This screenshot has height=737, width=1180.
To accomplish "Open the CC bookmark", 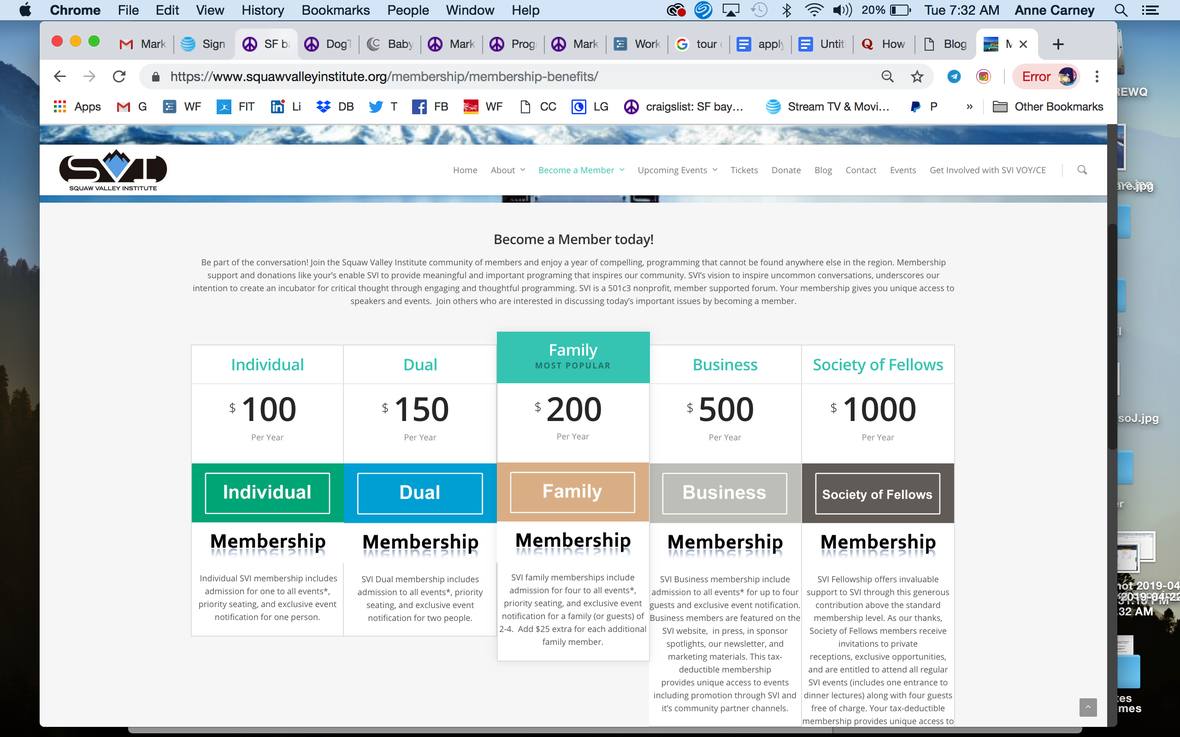I will pos(538,106).
